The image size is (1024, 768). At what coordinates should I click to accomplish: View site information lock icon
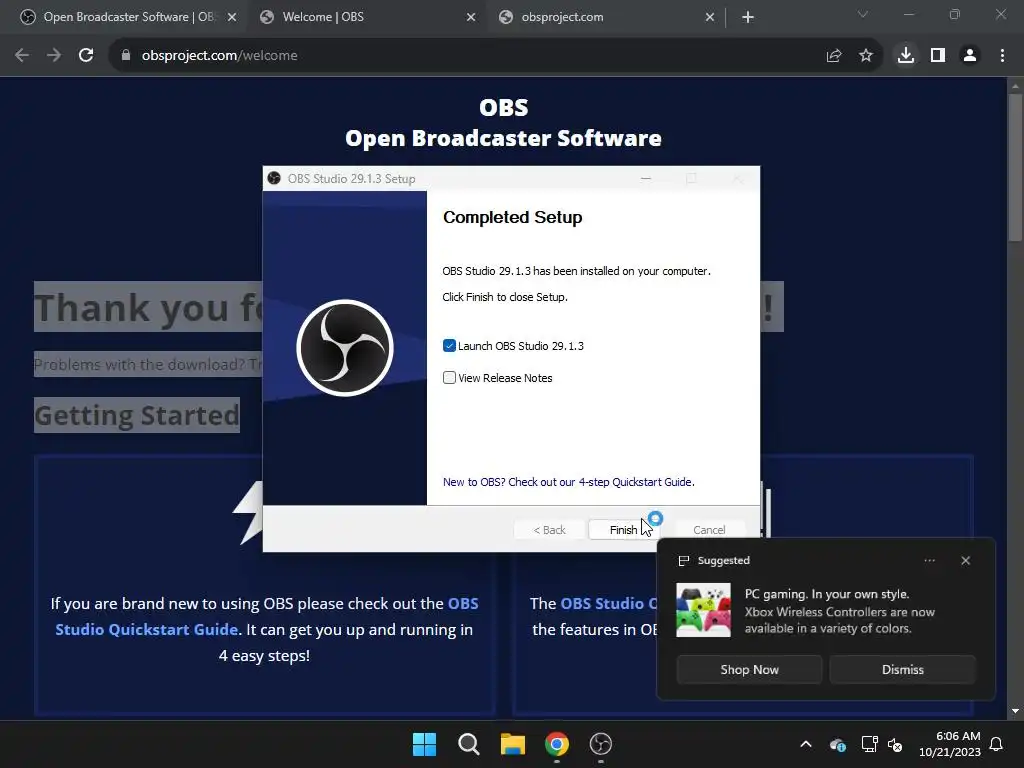pyautogui.click(x=125, y=56)
